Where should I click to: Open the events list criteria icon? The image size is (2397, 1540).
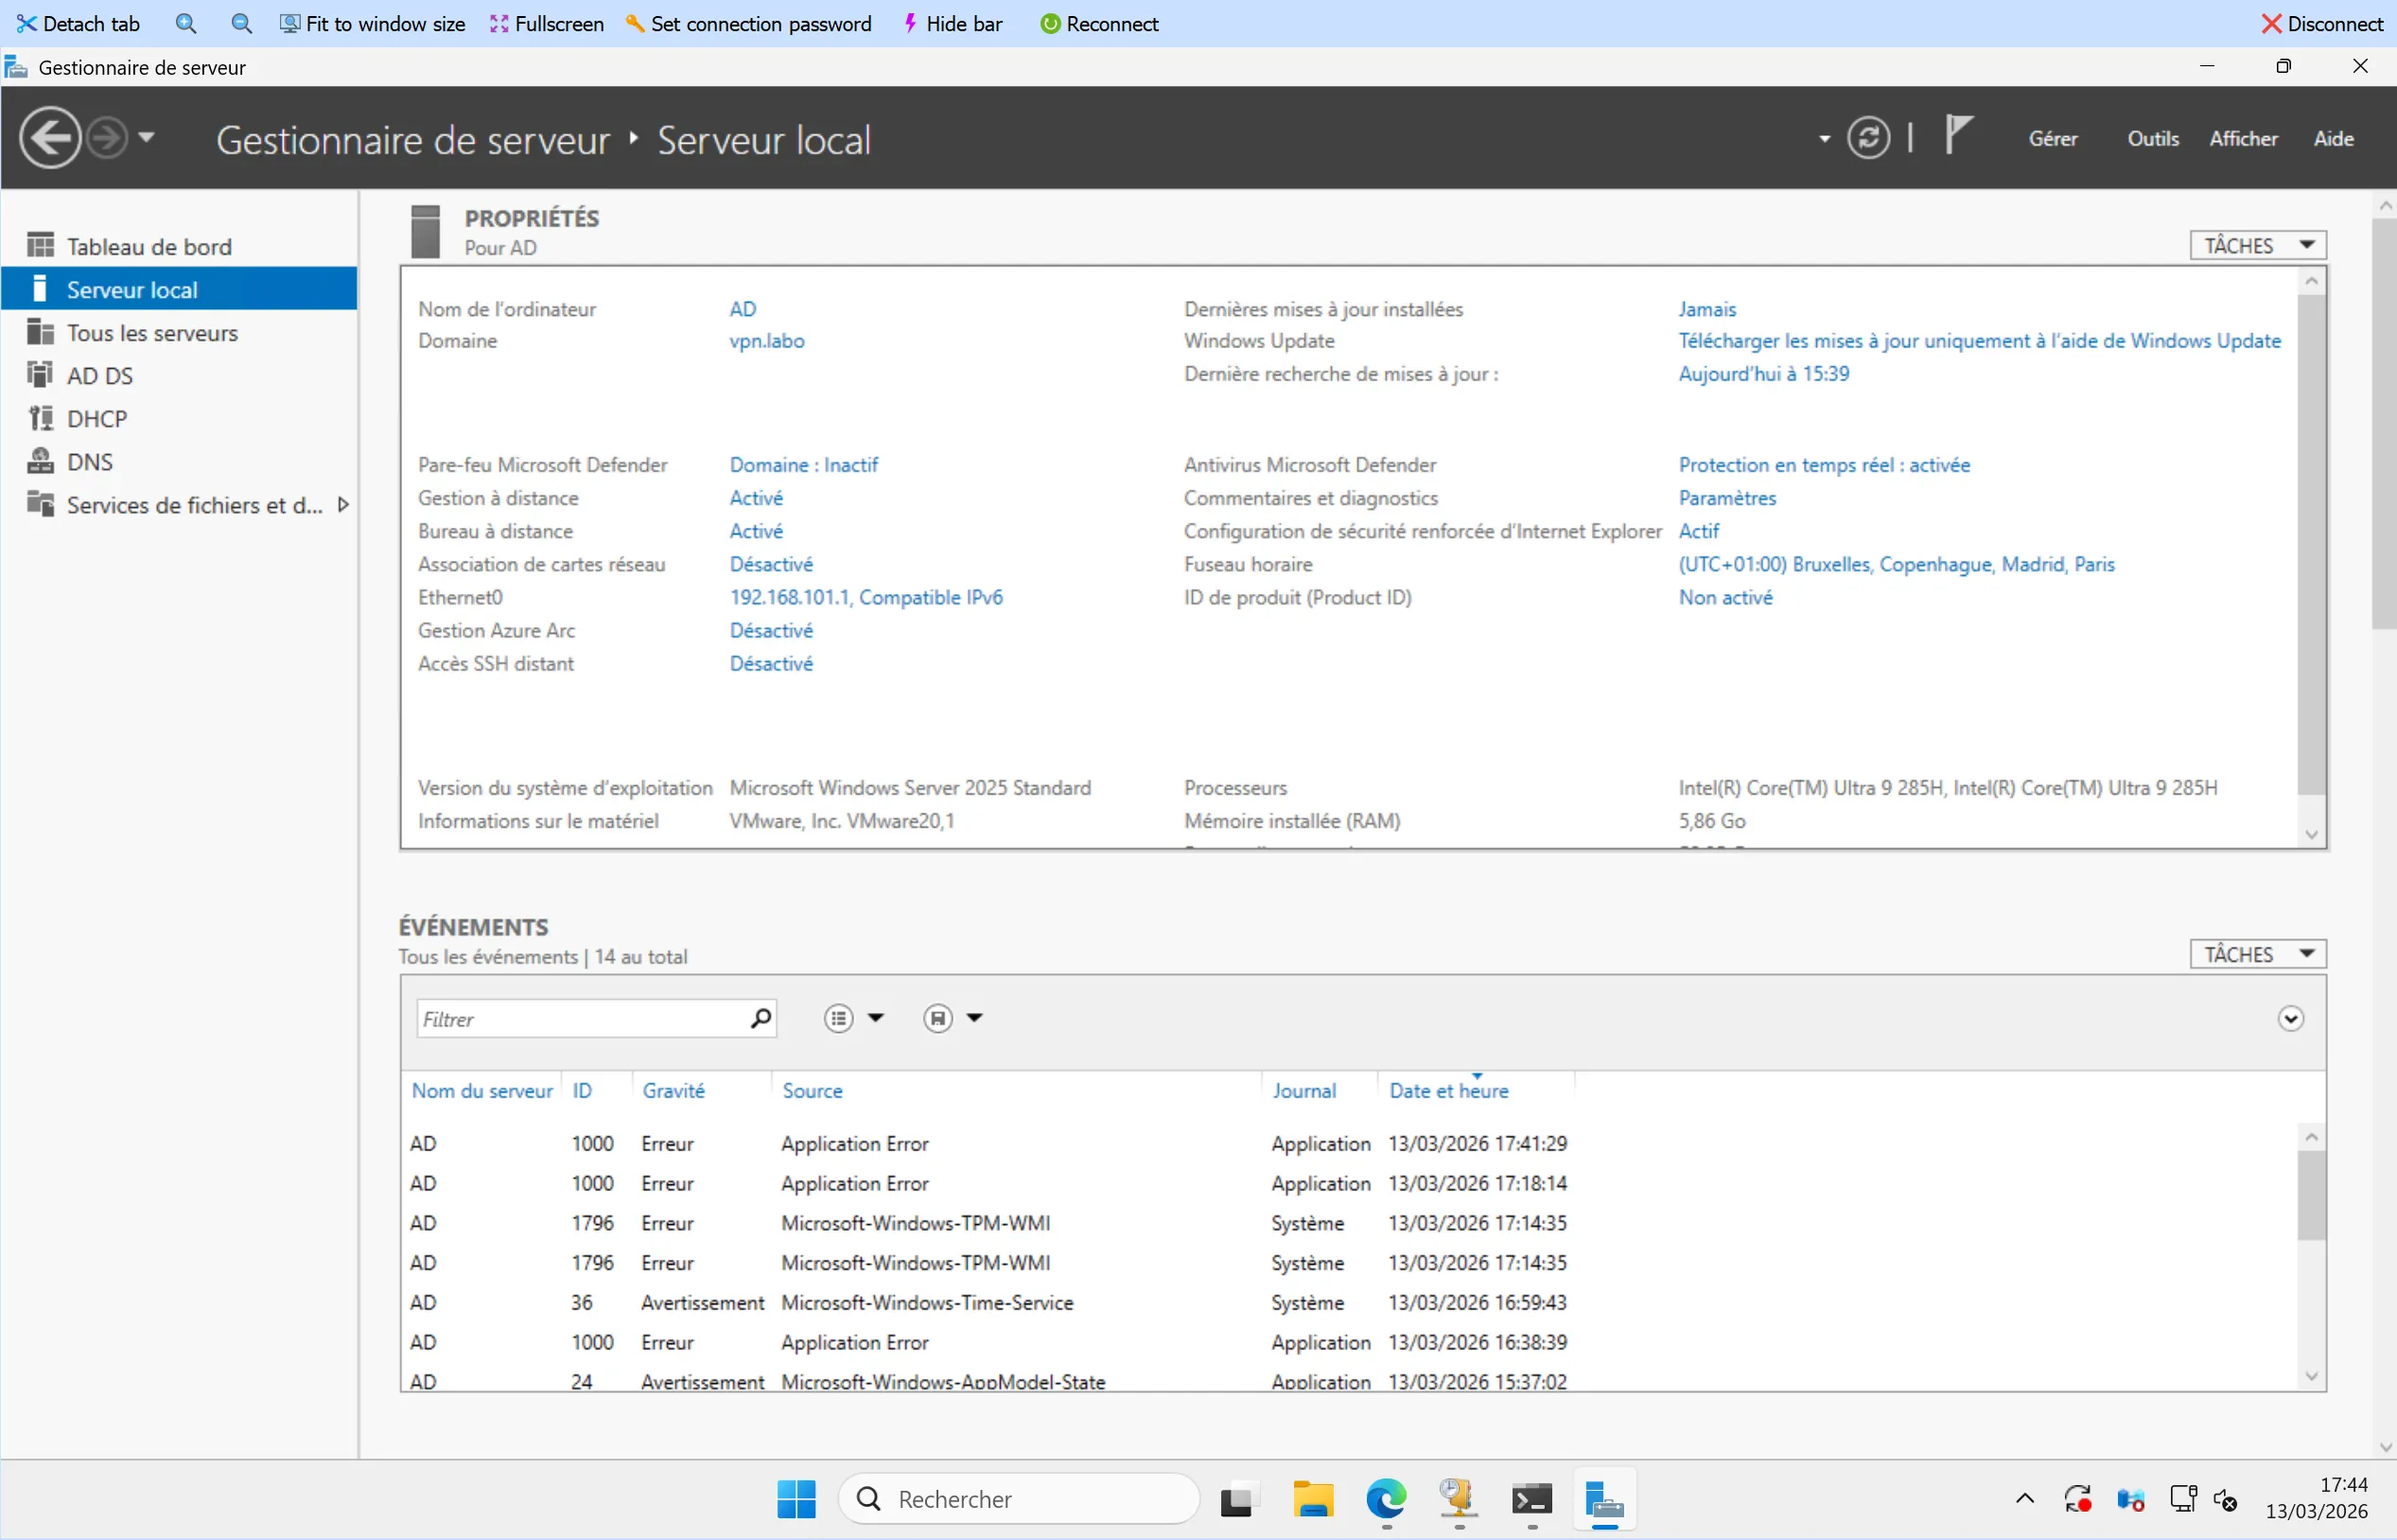click(838, 1018)
